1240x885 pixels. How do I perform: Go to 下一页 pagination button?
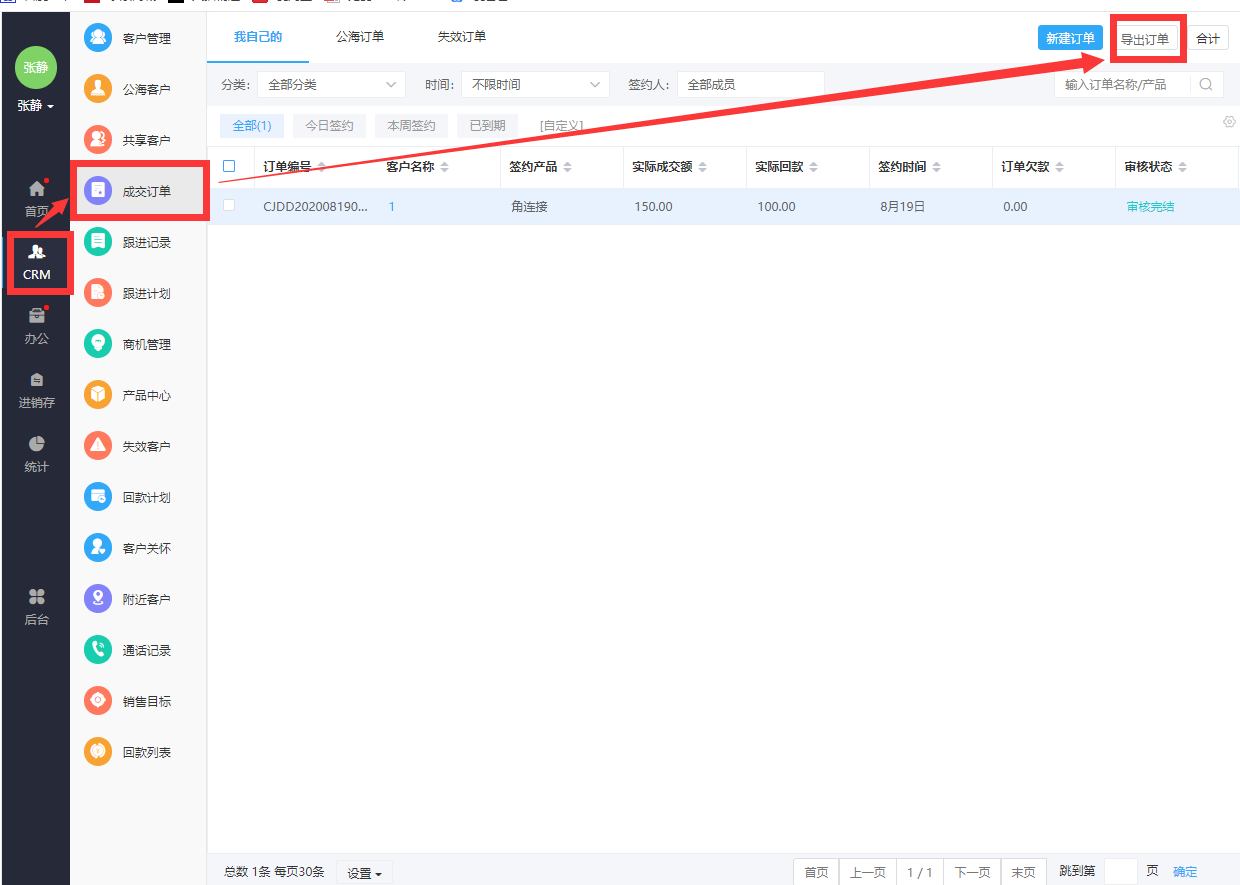(972, 872)
